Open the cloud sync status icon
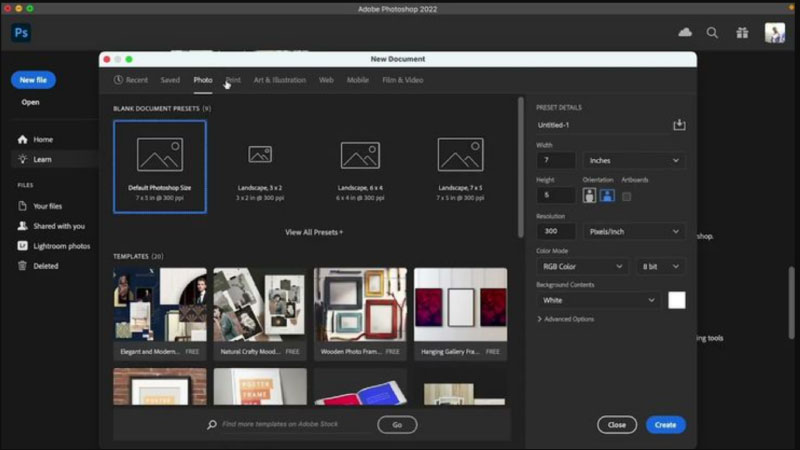Screen dimensions: 800x450 [685, 33]
